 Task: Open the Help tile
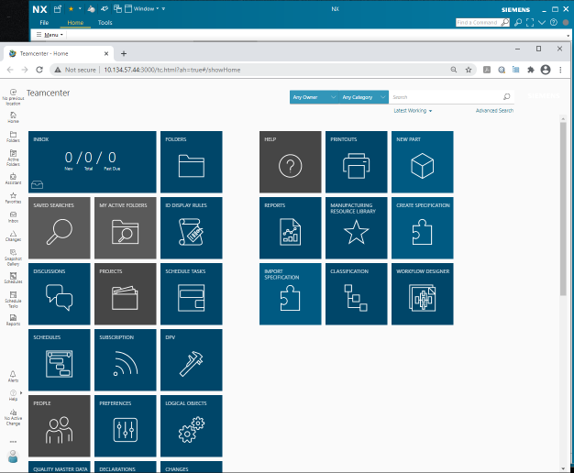[290, 162]
